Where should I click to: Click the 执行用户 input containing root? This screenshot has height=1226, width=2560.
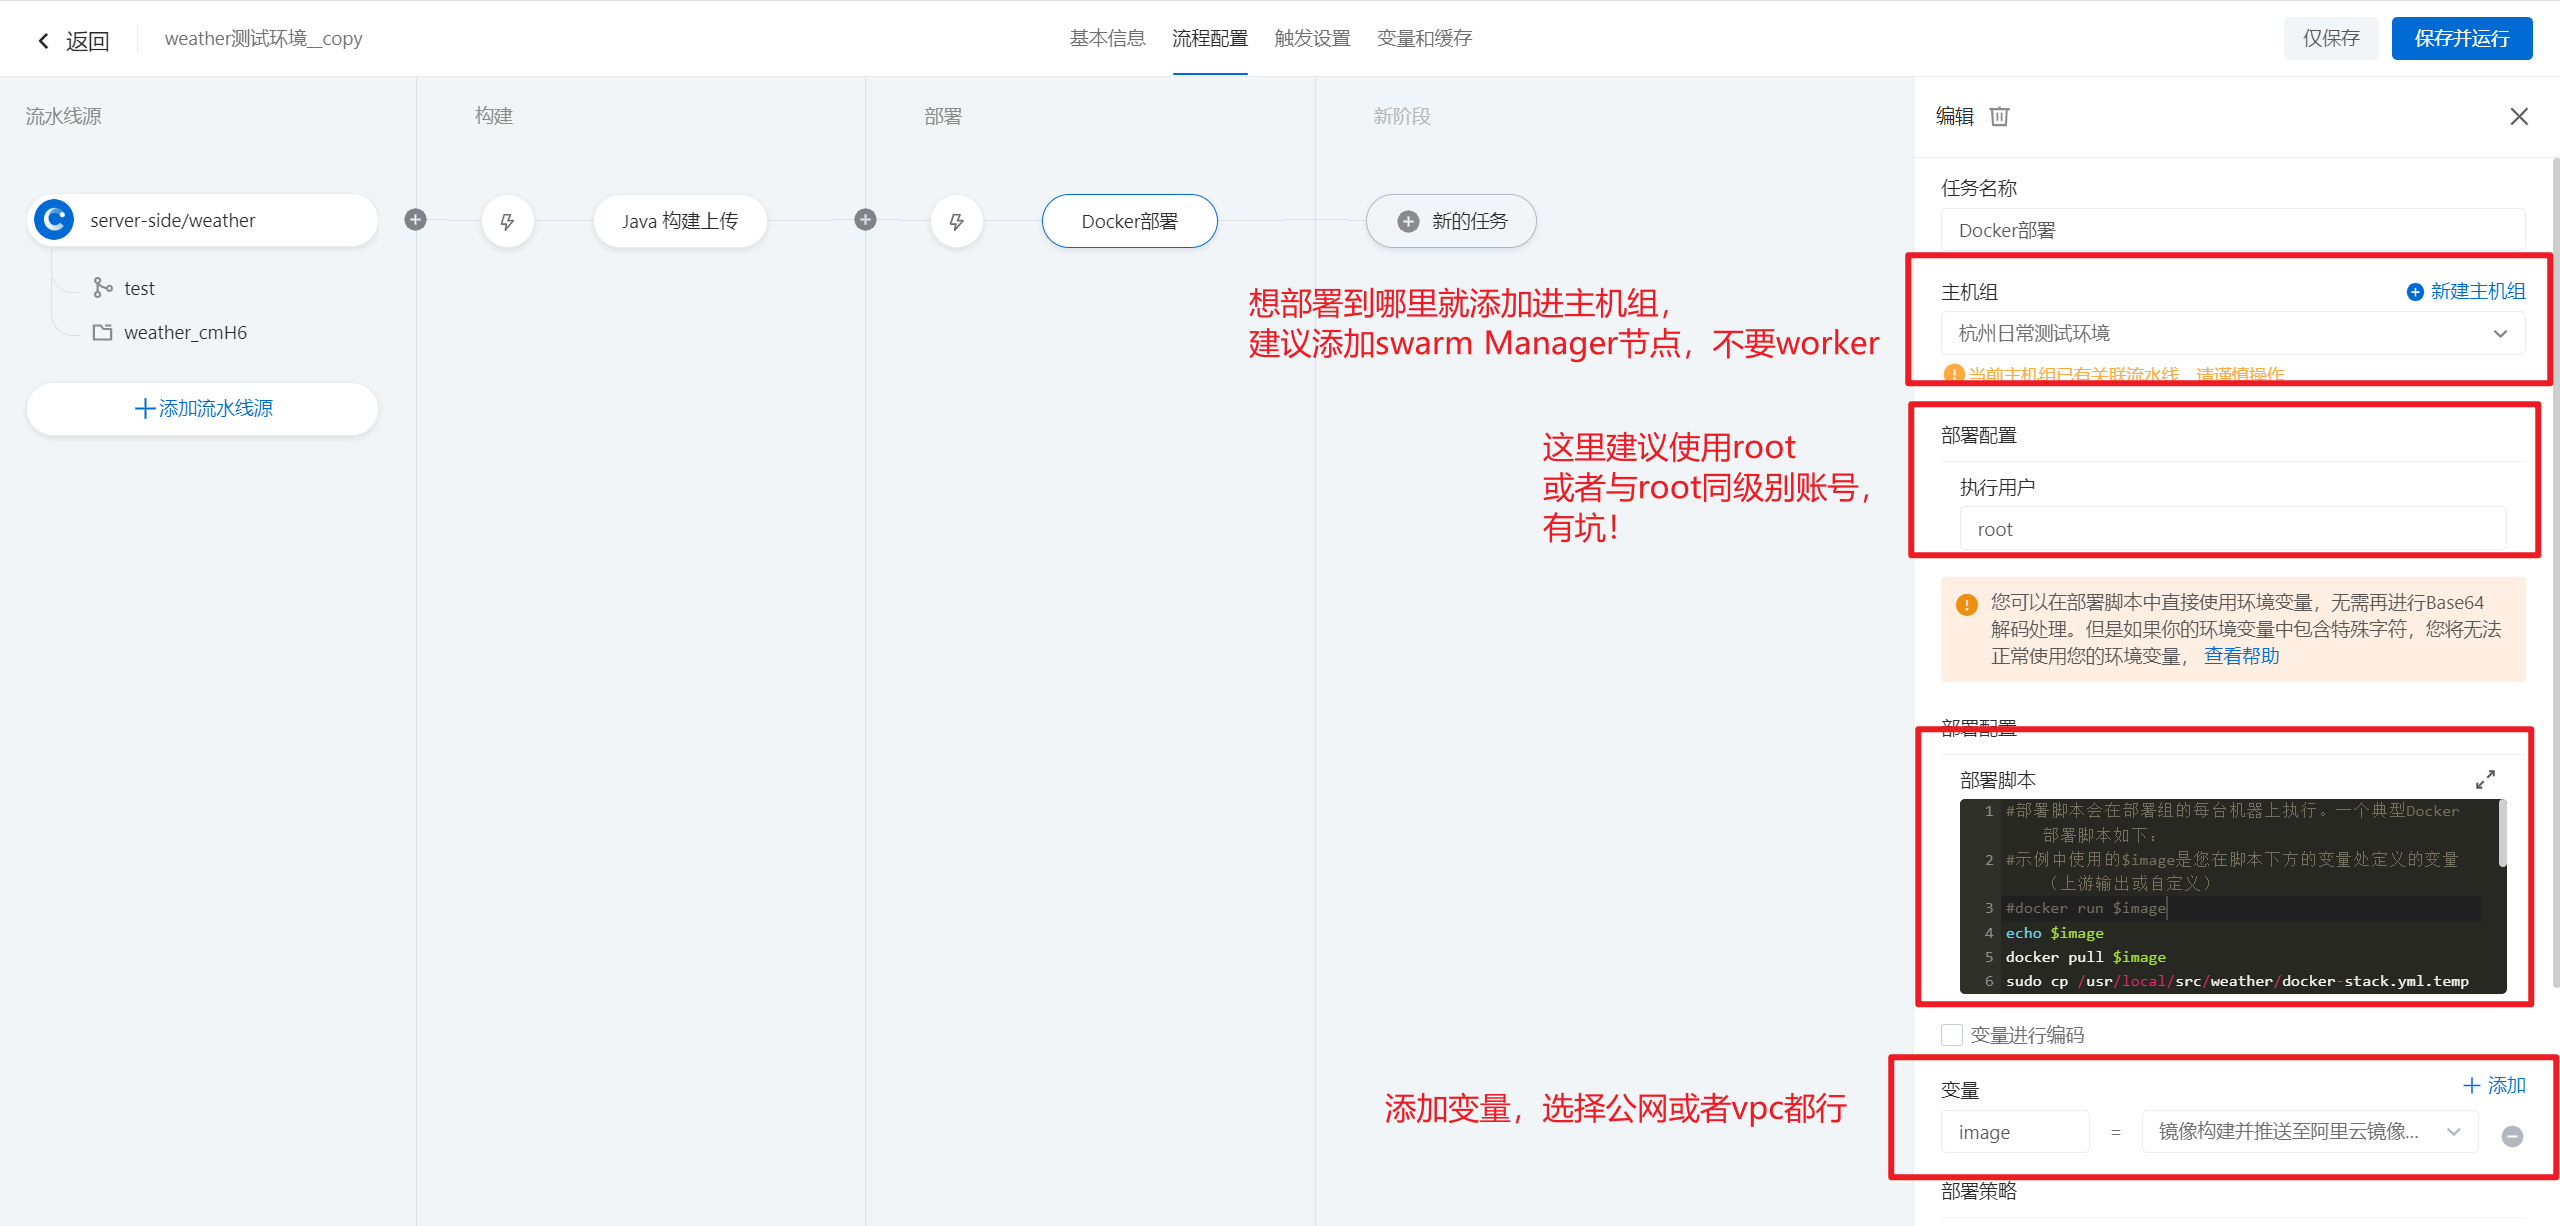click(x=2232, y=529)
